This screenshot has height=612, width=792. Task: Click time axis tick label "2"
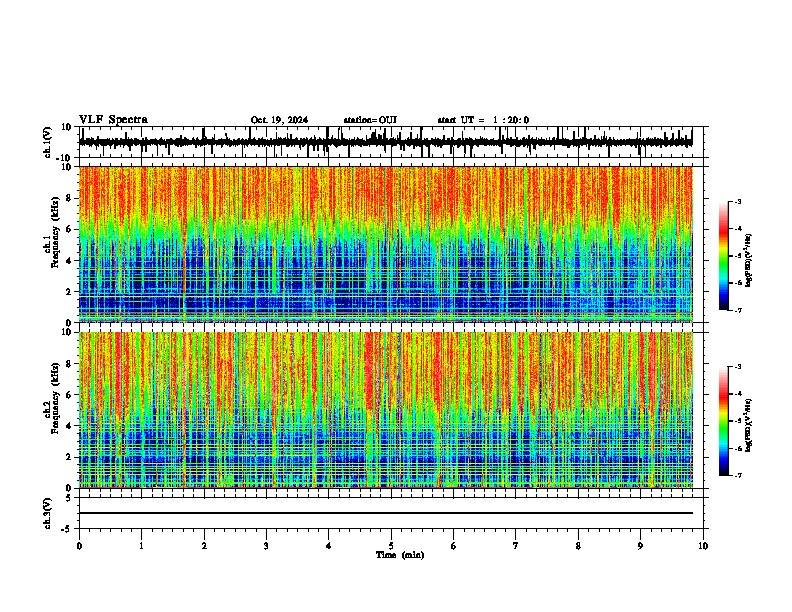[204, 546]
